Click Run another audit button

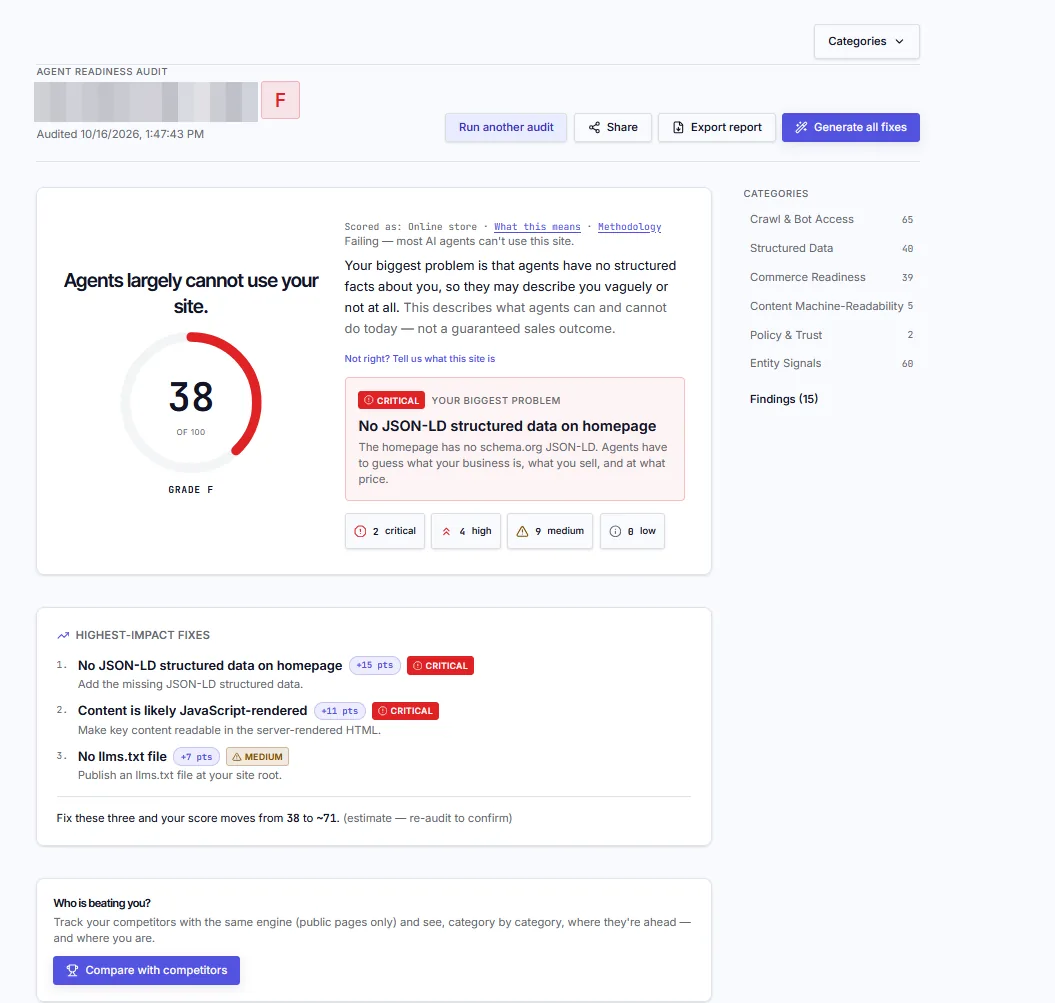click(506, 127)
